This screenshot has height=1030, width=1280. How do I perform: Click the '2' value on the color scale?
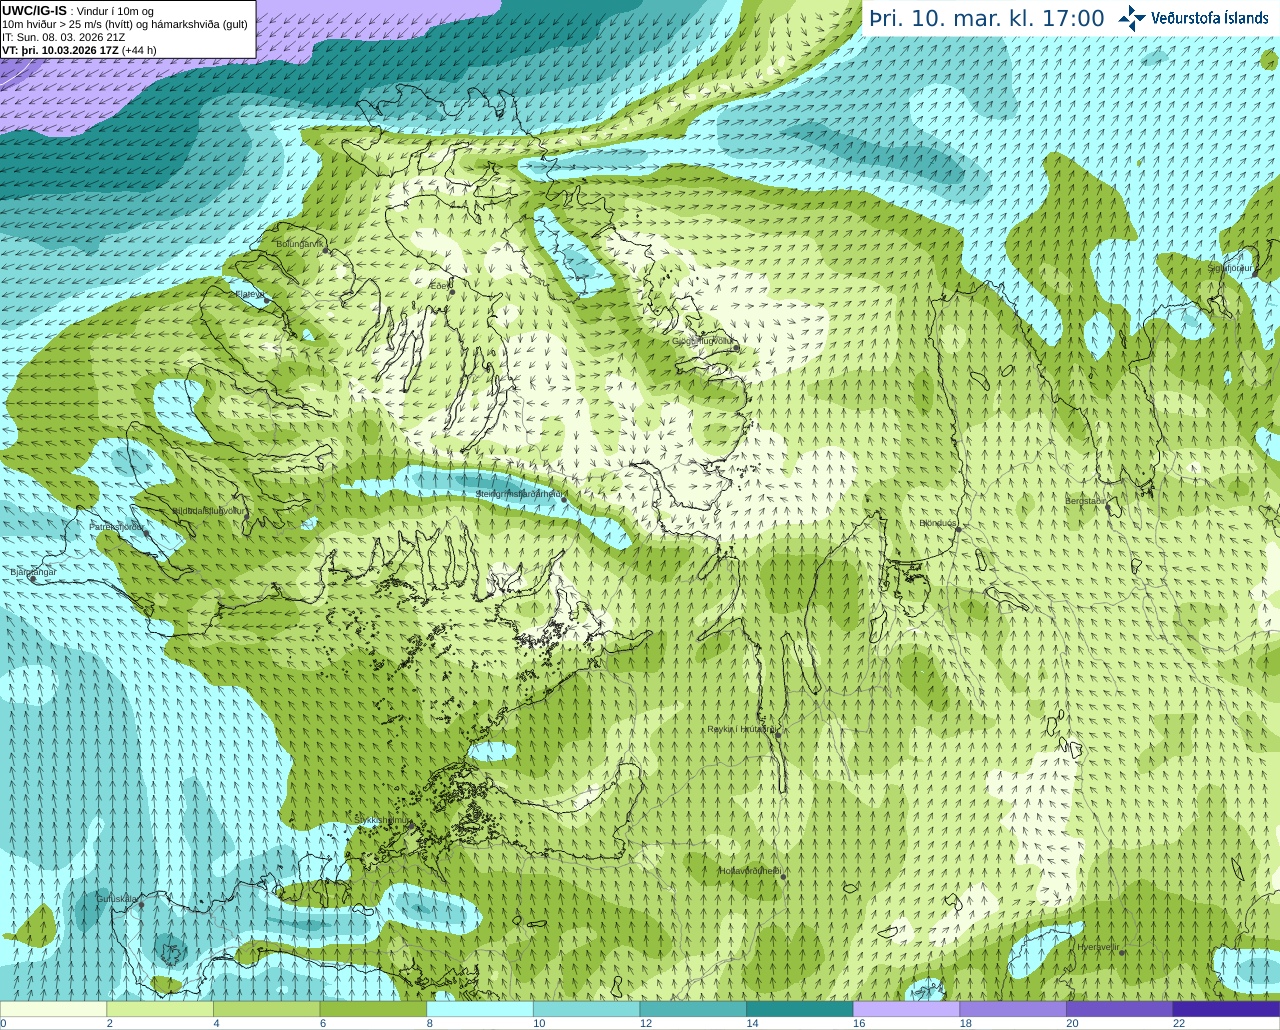[109, 1023]
